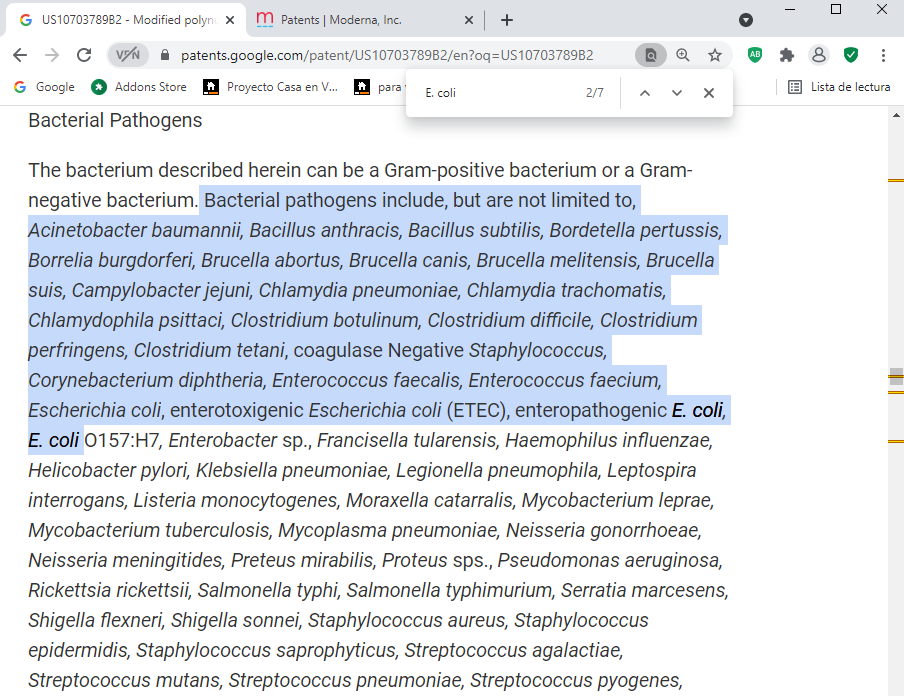Click the green AB extension icon
904x696 pixels.
tap(755, 55)
